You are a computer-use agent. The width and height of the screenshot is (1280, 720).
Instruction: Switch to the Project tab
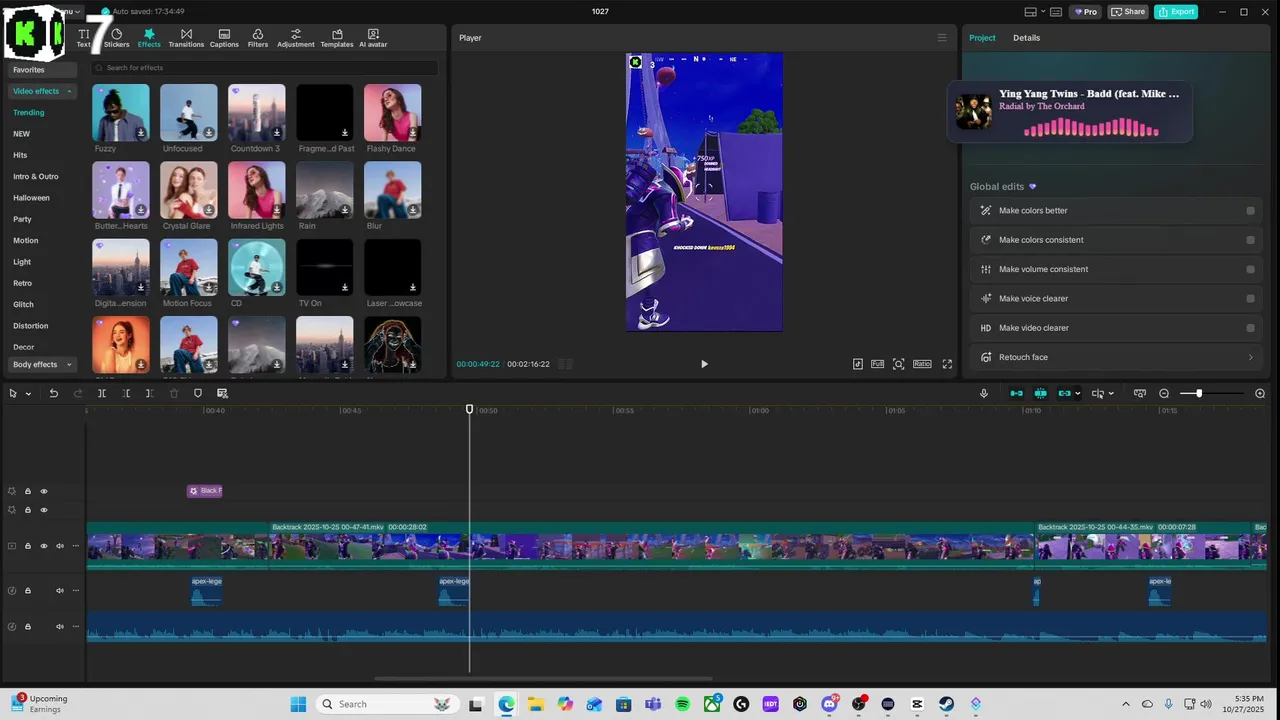pos(982,38)
